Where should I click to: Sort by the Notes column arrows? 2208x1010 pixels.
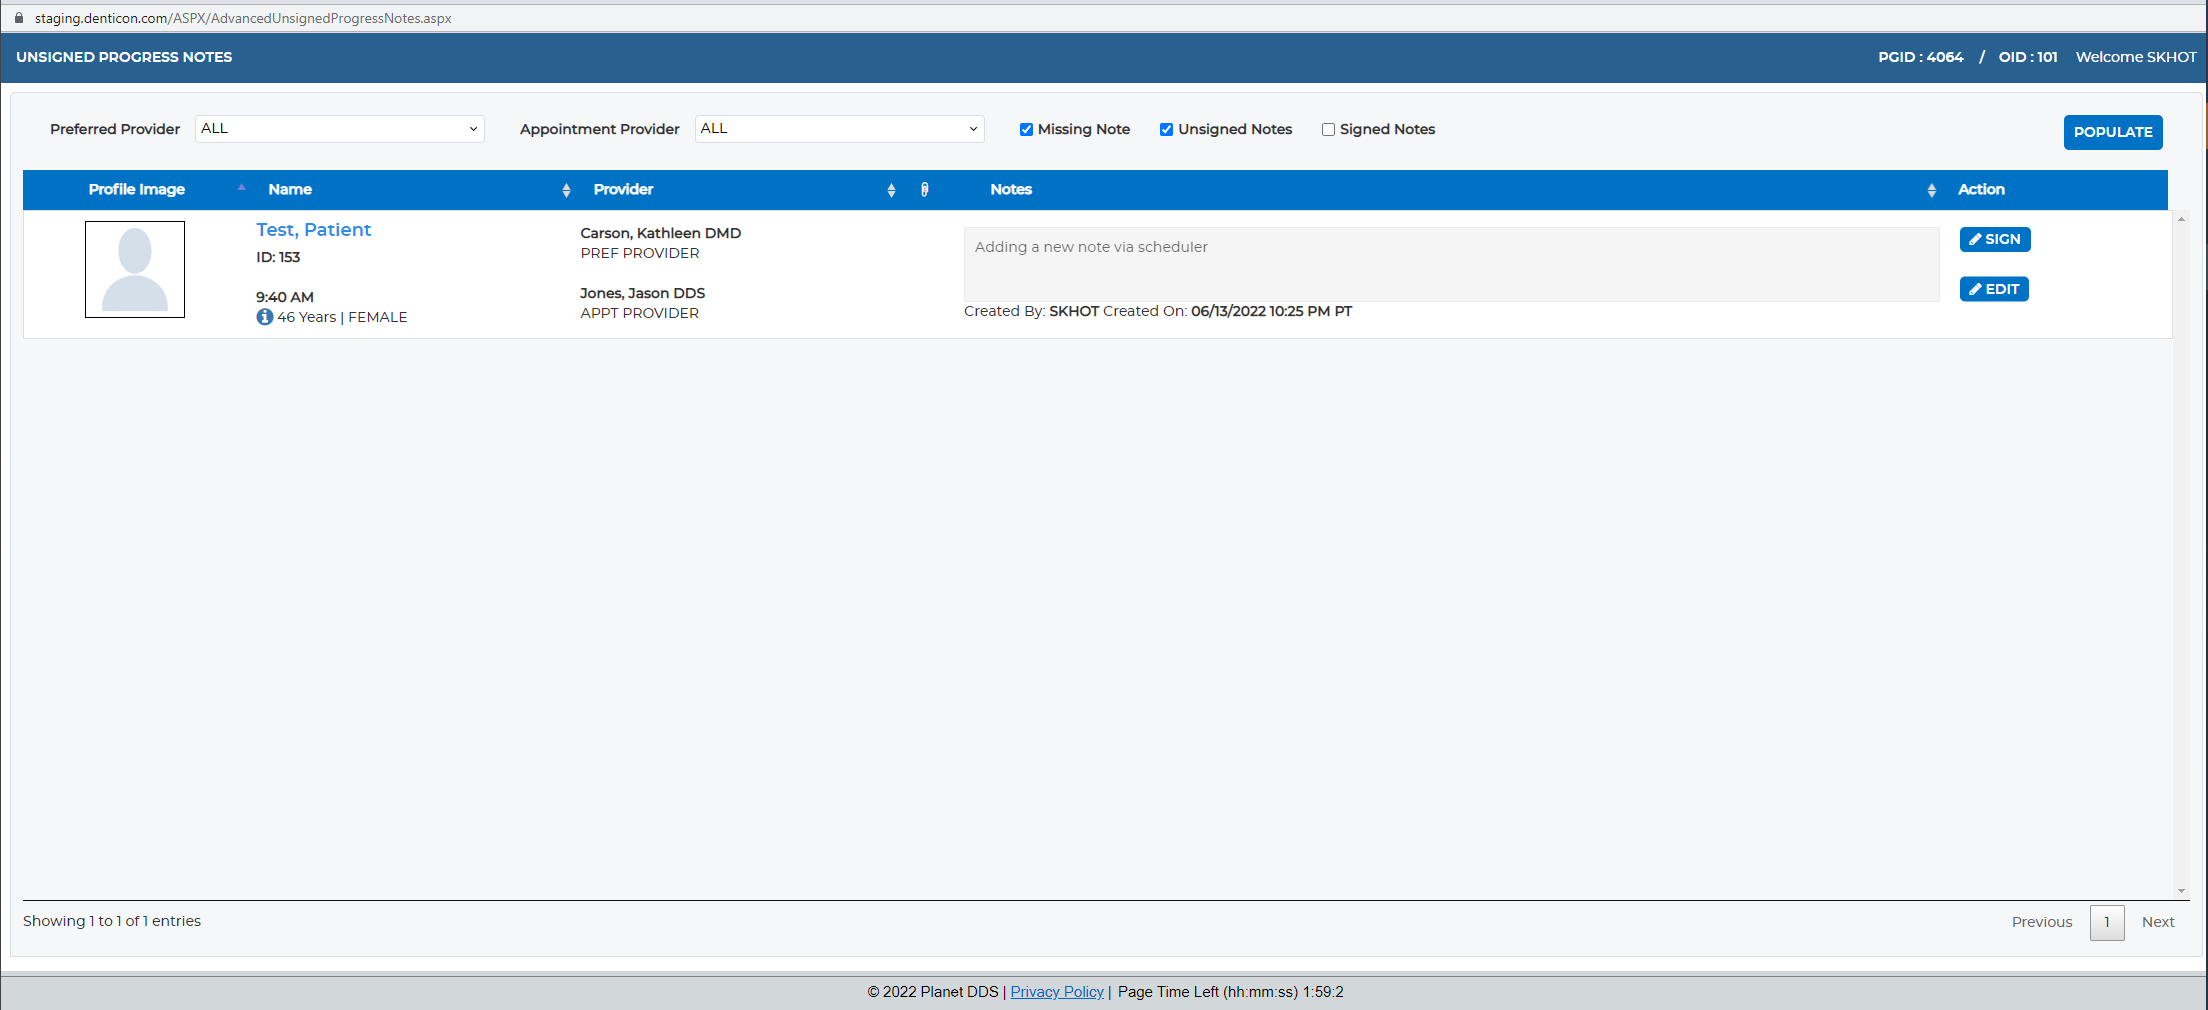pyautogui.click(x=1931, y=190)
